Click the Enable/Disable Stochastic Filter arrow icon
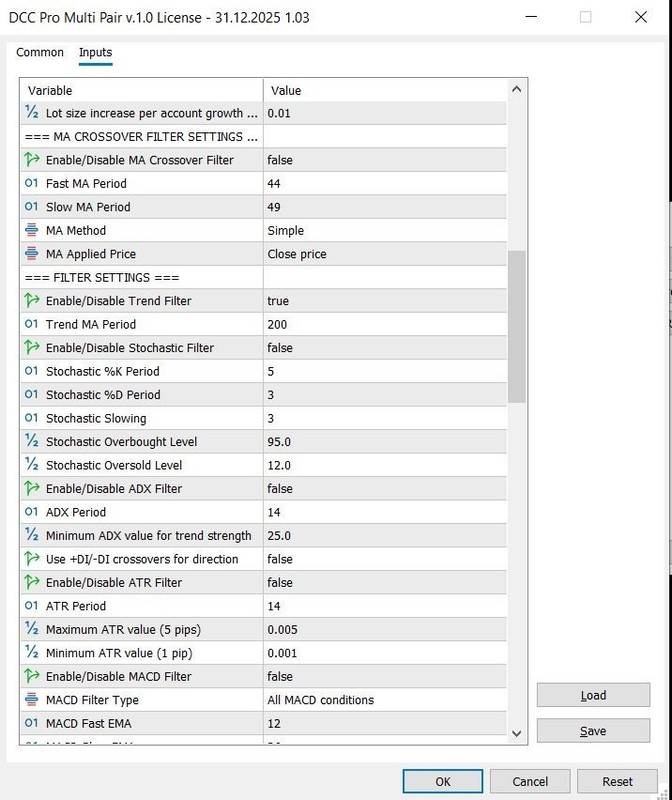672x800 pixels. [x=32, y=347]
